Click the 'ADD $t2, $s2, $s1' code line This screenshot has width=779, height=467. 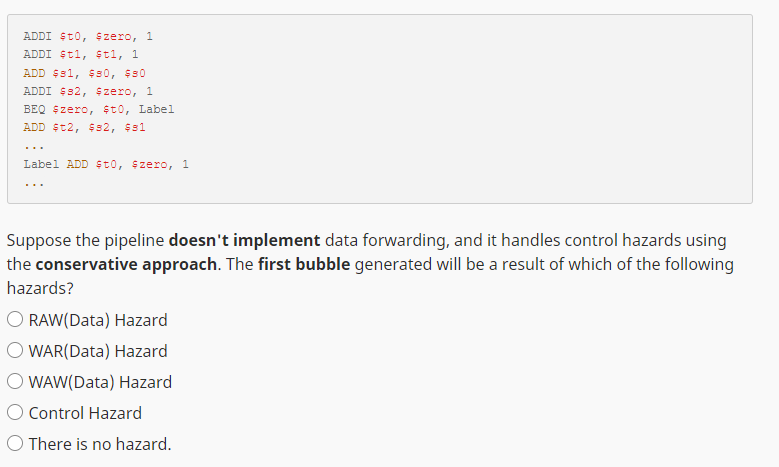click(85, 127)
